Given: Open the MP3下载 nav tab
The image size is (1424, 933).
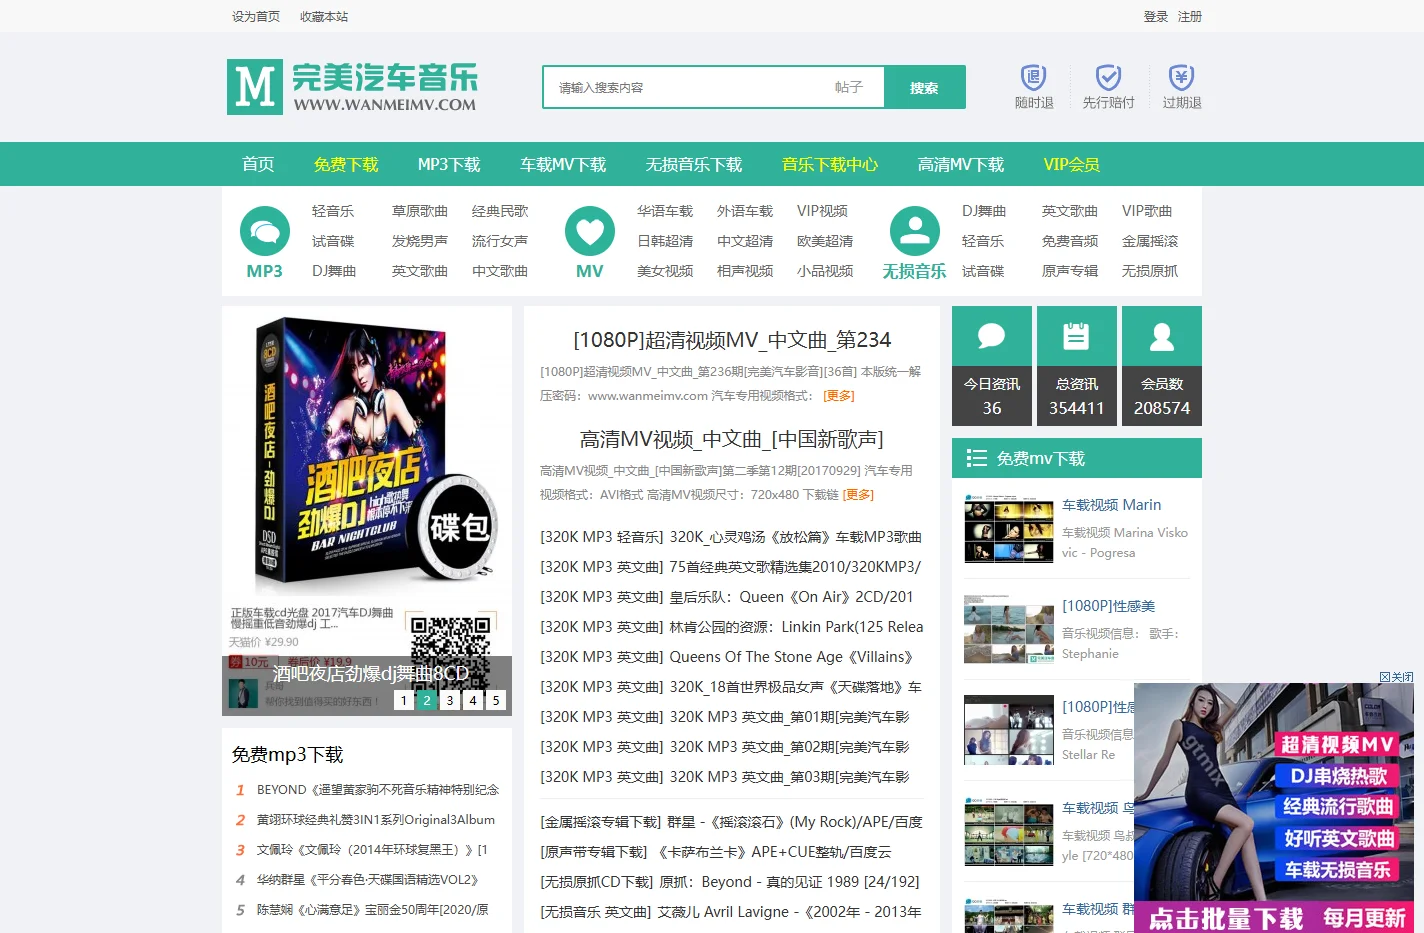Looking at the screenshot, I should [449, 164].
